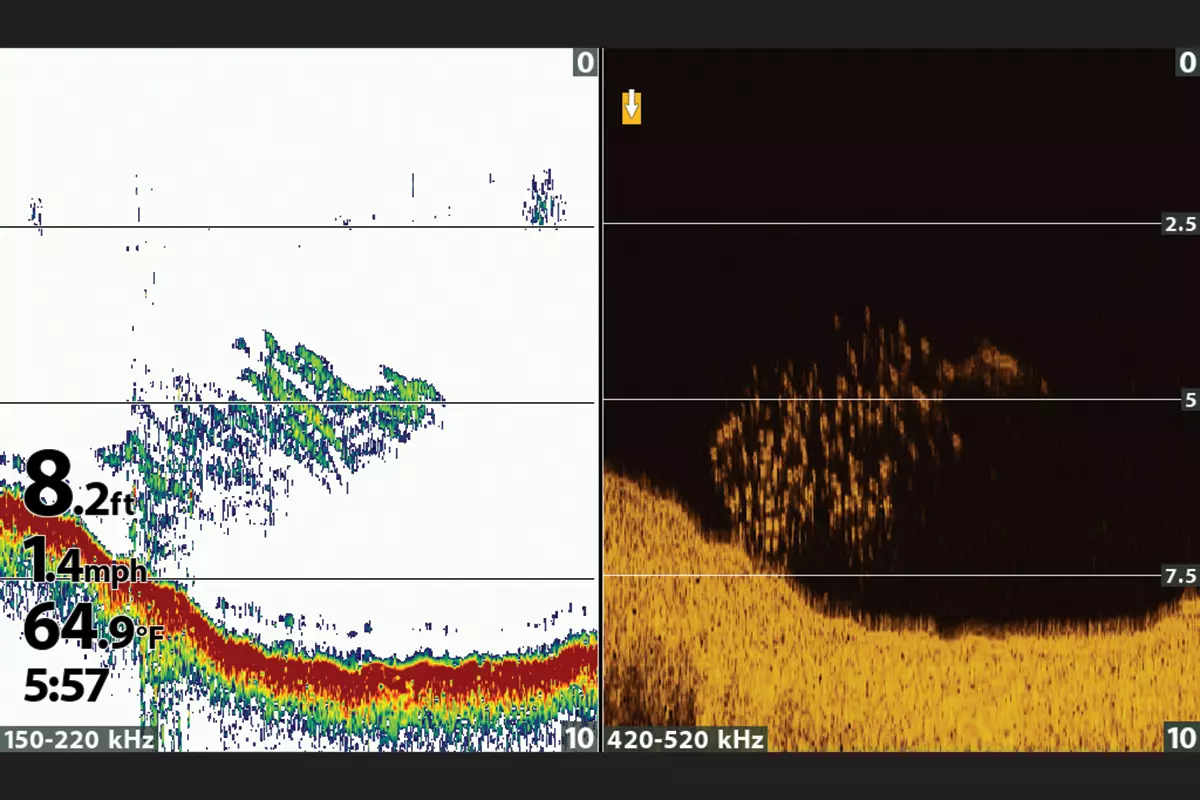Select the 7.5 depth scale marker
Viewport: 1200px width, 800px height.
point(1180,576)
